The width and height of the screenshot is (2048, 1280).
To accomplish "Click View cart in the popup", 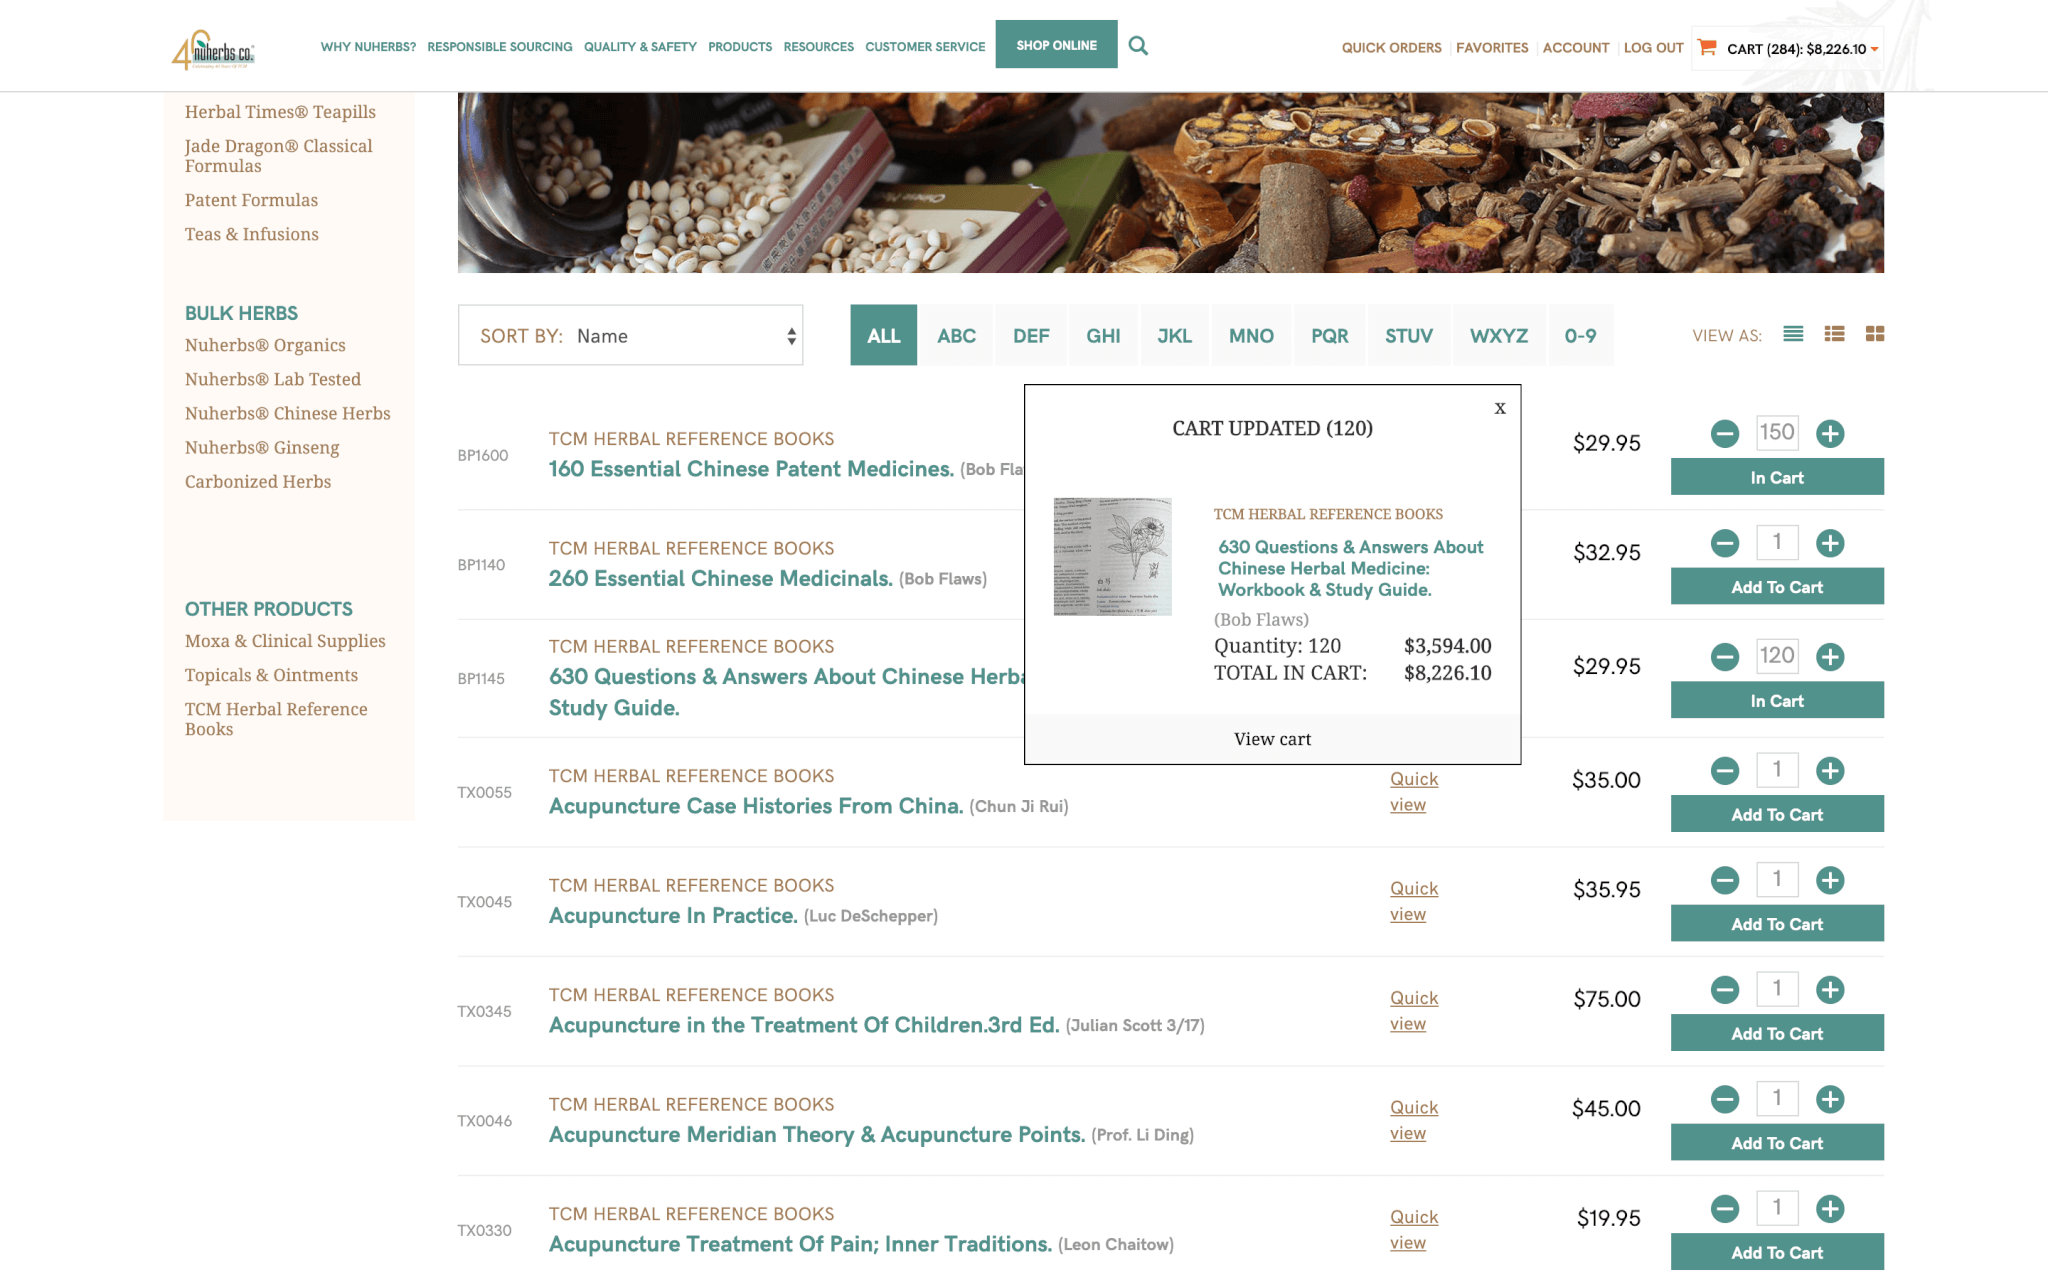I will tap(1272, 739).
